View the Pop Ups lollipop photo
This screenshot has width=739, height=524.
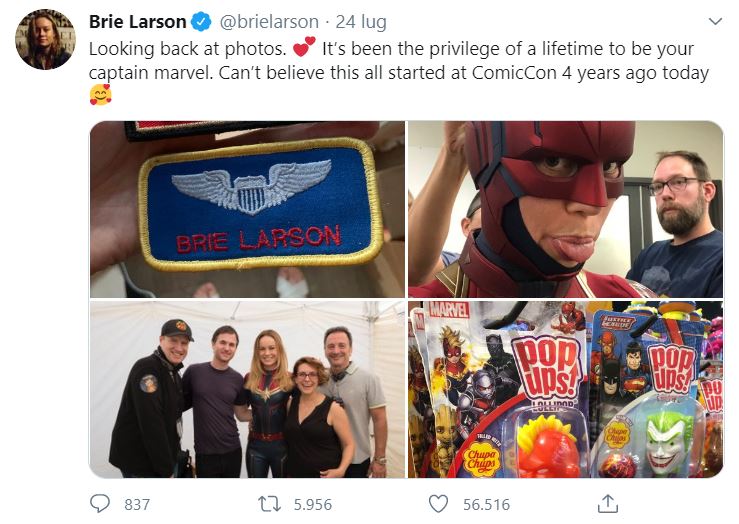(x=566, y=390)
